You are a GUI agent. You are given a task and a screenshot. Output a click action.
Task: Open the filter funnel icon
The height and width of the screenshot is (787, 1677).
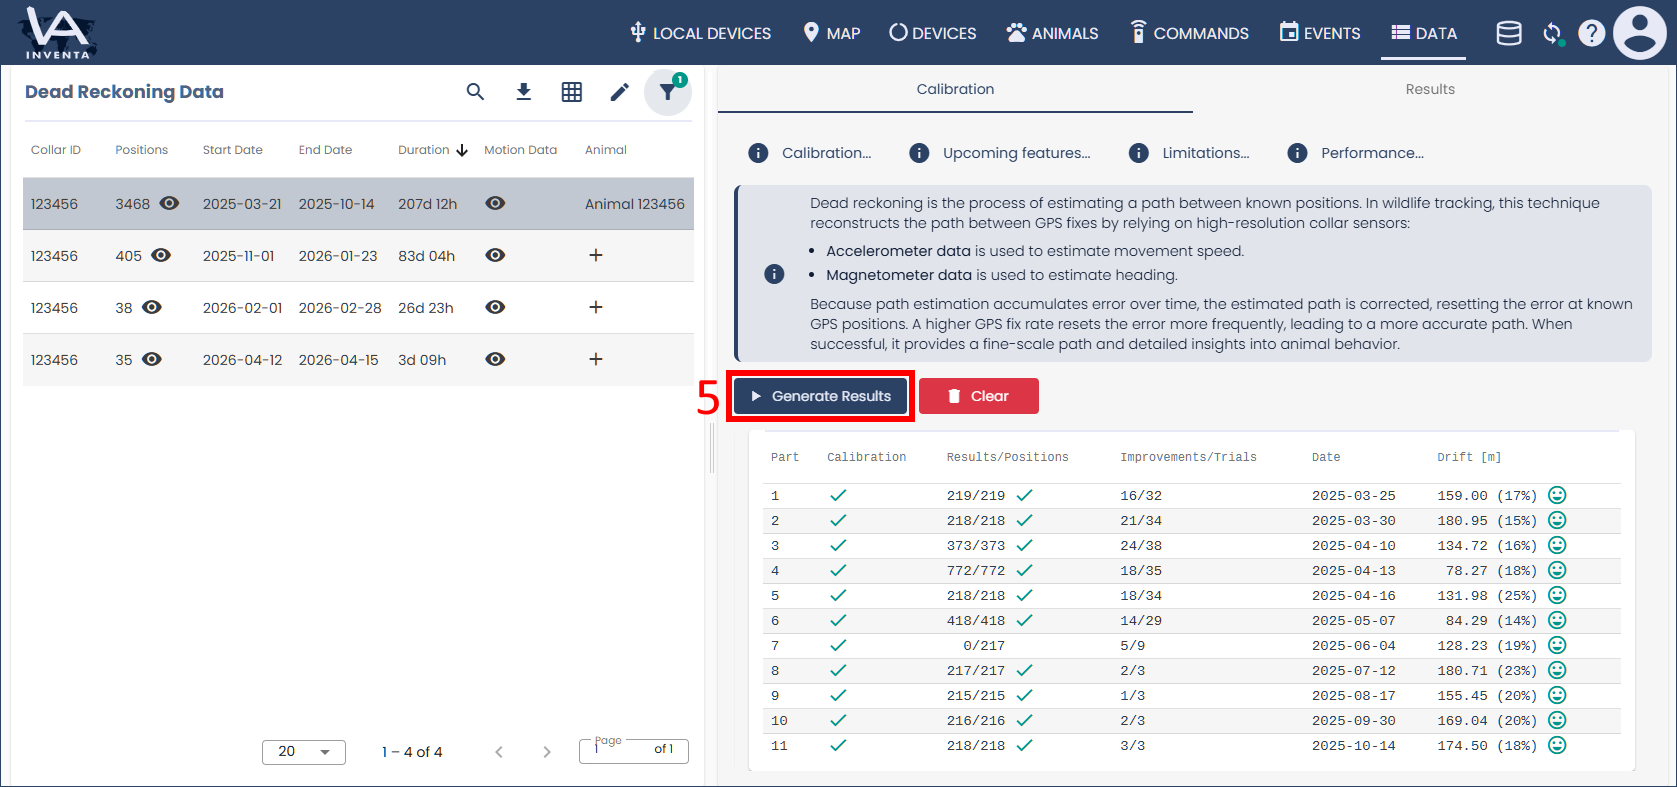point(667,92)
